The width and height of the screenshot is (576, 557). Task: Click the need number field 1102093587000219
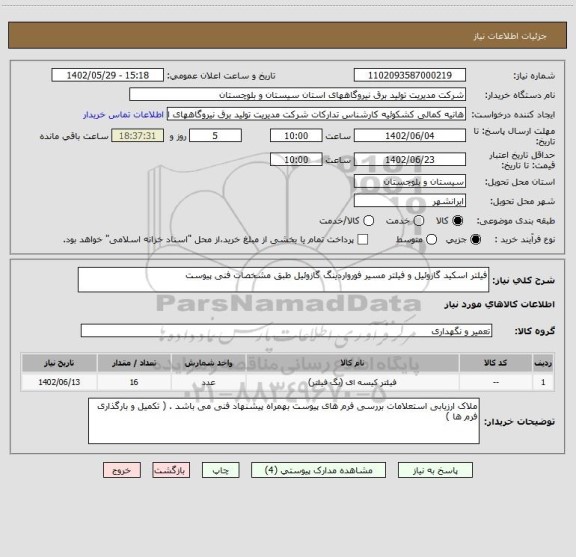(410, 75)
